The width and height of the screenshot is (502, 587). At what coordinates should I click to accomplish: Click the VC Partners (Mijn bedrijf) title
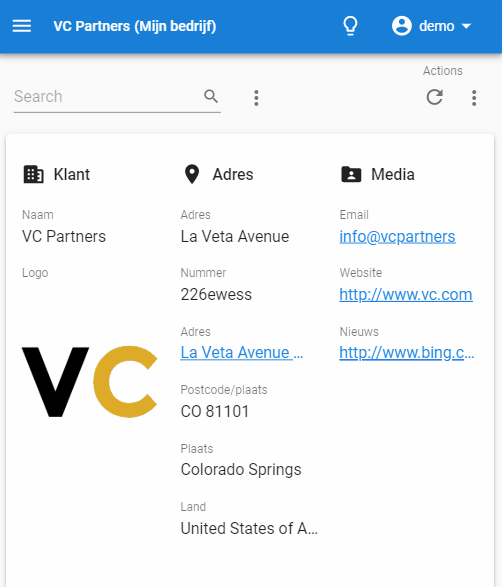pyautogui.click(x=135, y=26)
